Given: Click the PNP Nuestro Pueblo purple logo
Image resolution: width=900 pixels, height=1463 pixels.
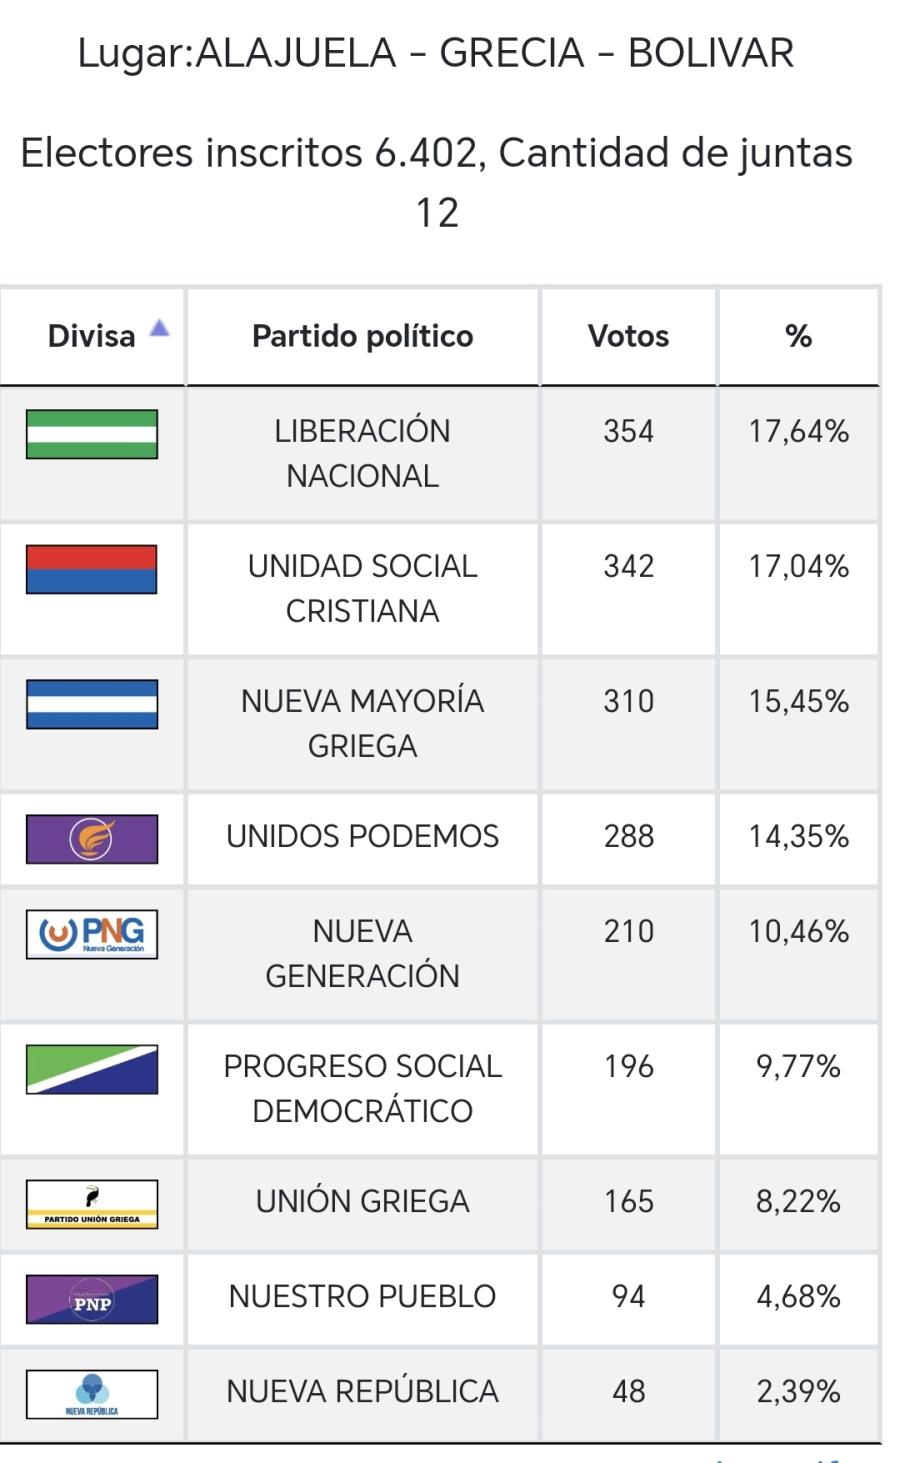Looking at the screenshot, I should [92, 1296].
